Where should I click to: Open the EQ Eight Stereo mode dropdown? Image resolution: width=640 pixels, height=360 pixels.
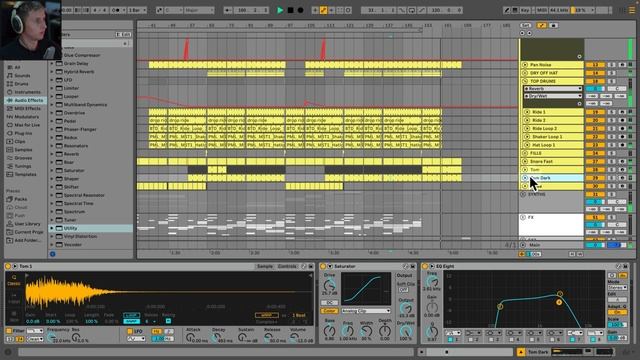pyautogui.click(x=617, y=287)
